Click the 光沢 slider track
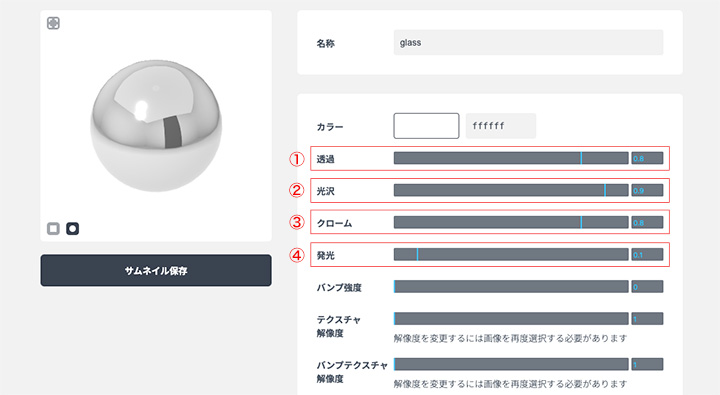Image resolution: width=720 pixels, height=395 pixels. [x=511, y=190]
